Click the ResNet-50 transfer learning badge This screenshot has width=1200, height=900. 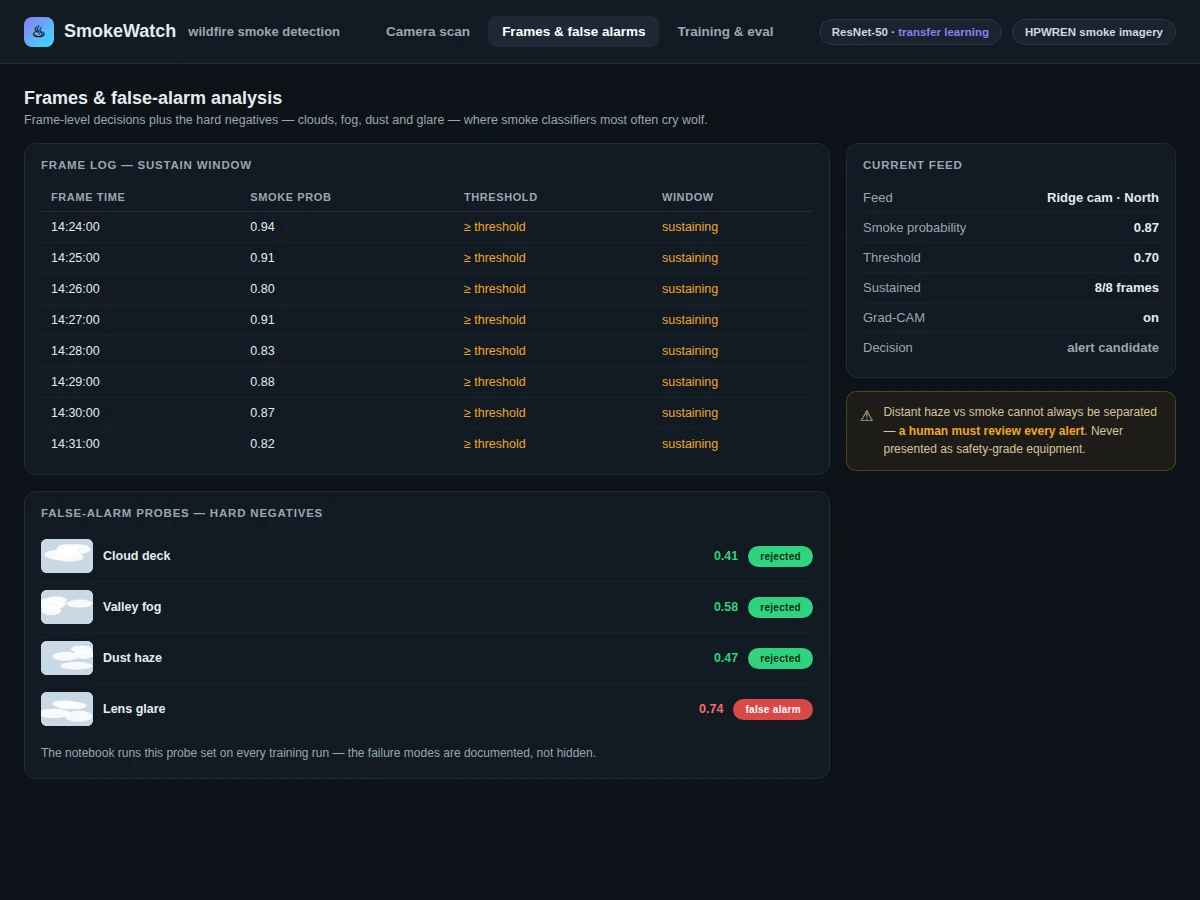click(x=910, y=32)
